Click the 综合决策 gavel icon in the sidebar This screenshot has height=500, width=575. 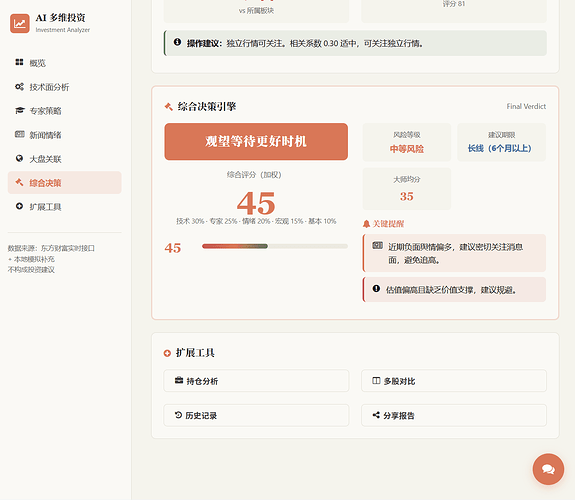(19, 182)
